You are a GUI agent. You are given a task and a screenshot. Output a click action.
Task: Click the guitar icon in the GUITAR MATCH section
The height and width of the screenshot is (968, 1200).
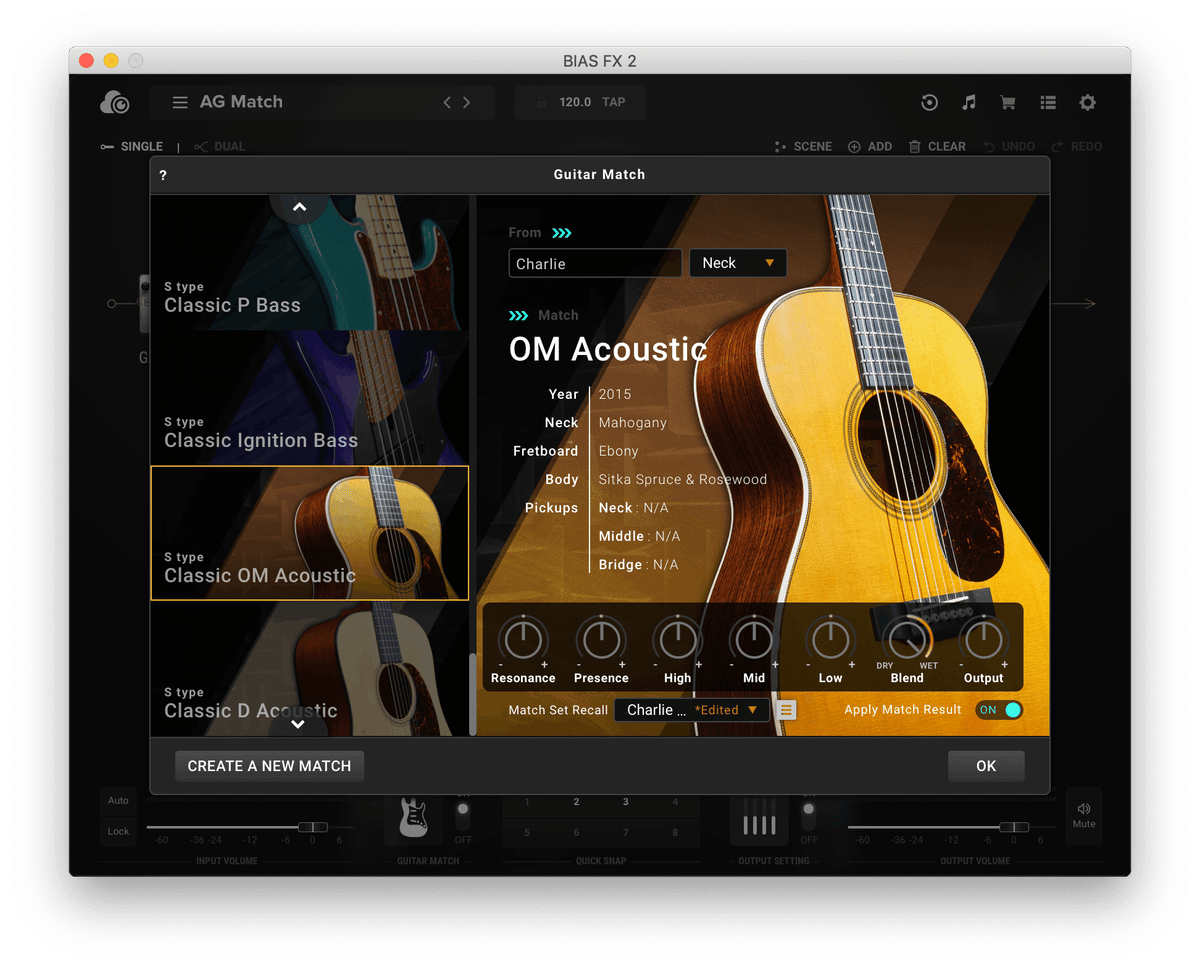[x=414, y=817]
